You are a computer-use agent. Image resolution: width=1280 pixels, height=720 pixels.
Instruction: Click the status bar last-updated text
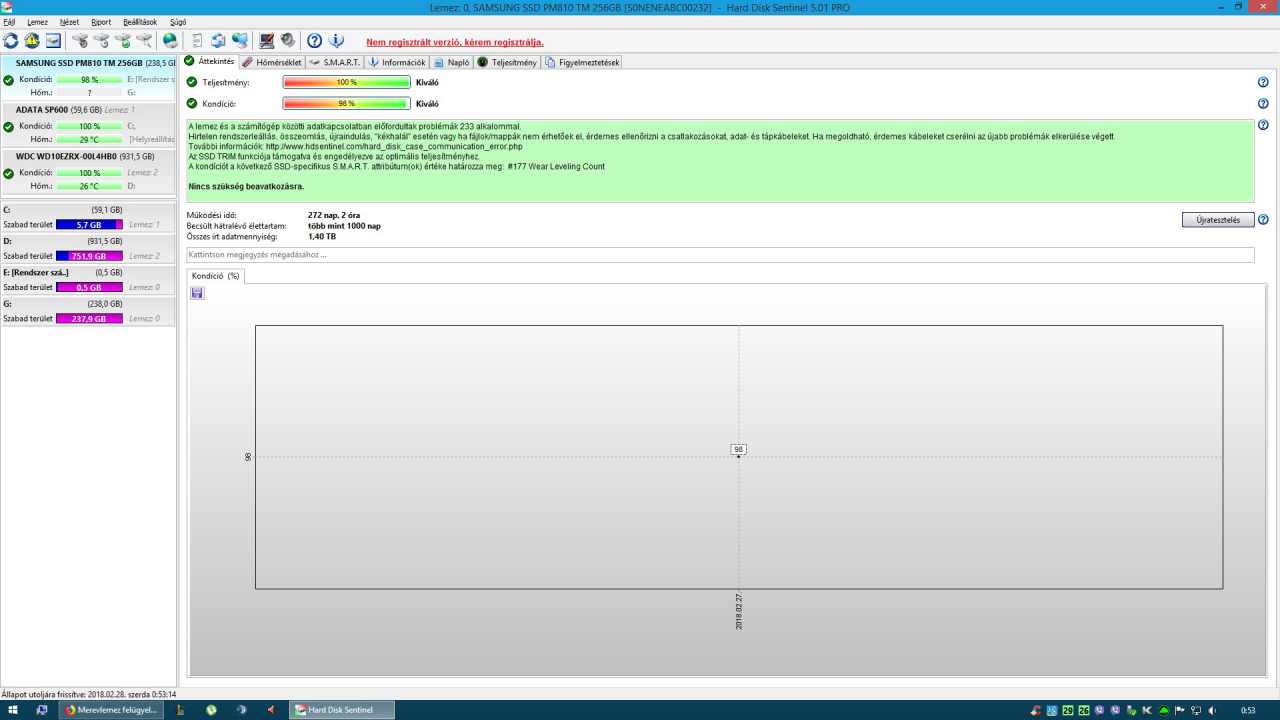pyautogui.click(x=89, y=694)
